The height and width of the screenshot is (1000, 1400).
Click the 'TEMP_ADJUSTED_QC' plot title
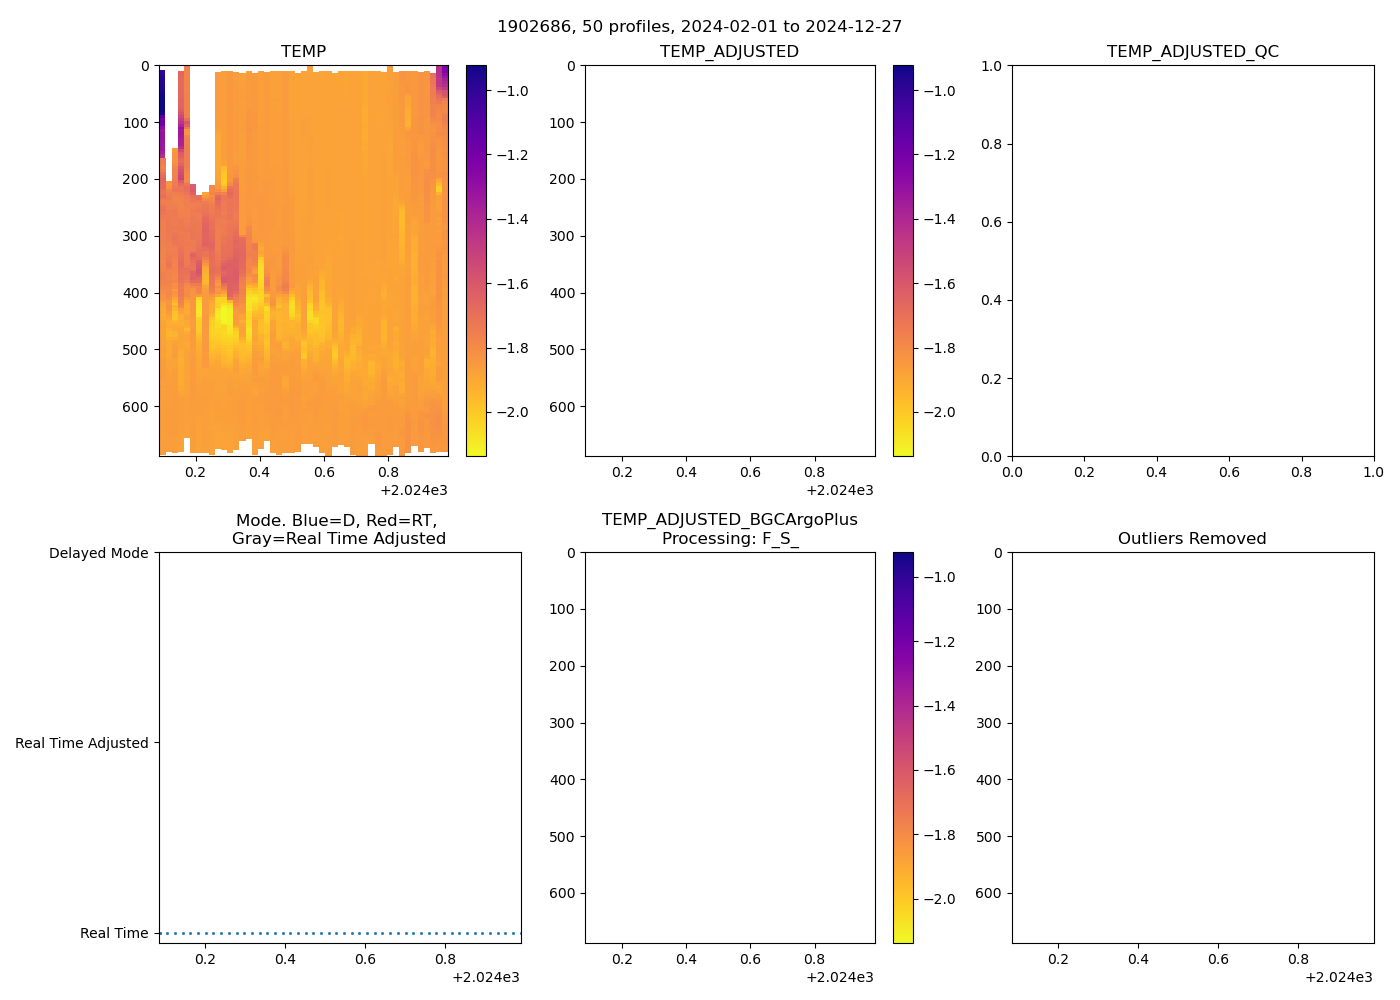1192,52
